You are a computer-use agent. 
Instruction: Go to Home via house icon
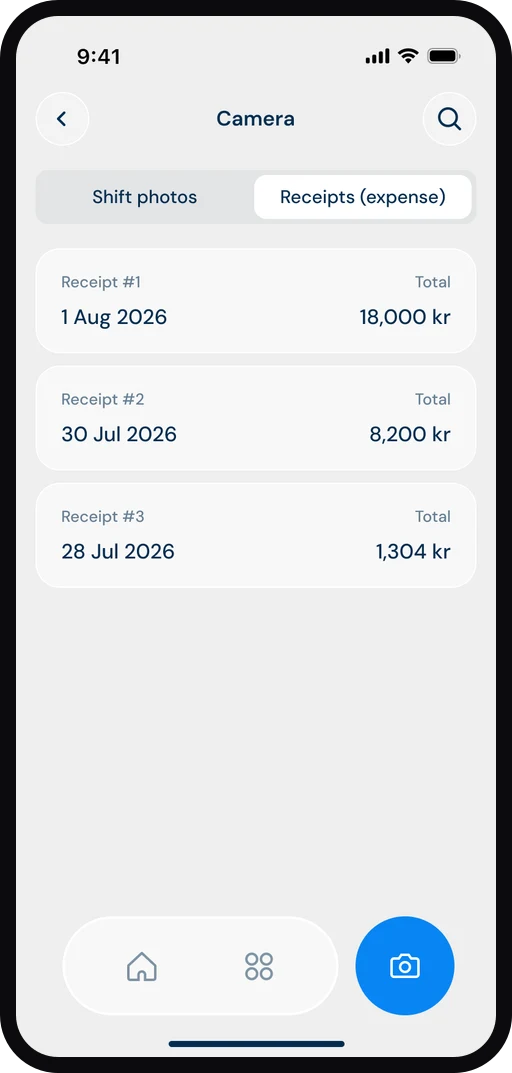[x=142, y=966]
